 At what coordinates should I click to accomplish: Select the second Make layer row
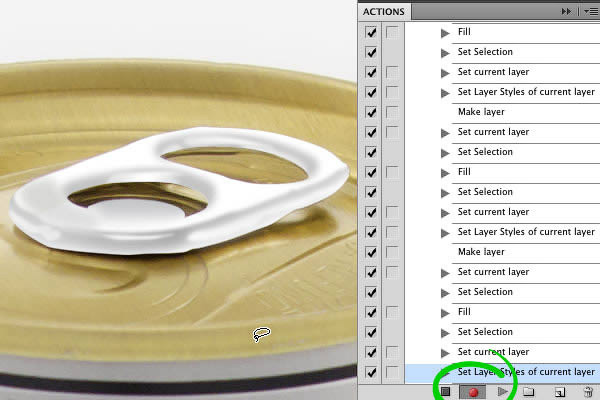point(502,252)
